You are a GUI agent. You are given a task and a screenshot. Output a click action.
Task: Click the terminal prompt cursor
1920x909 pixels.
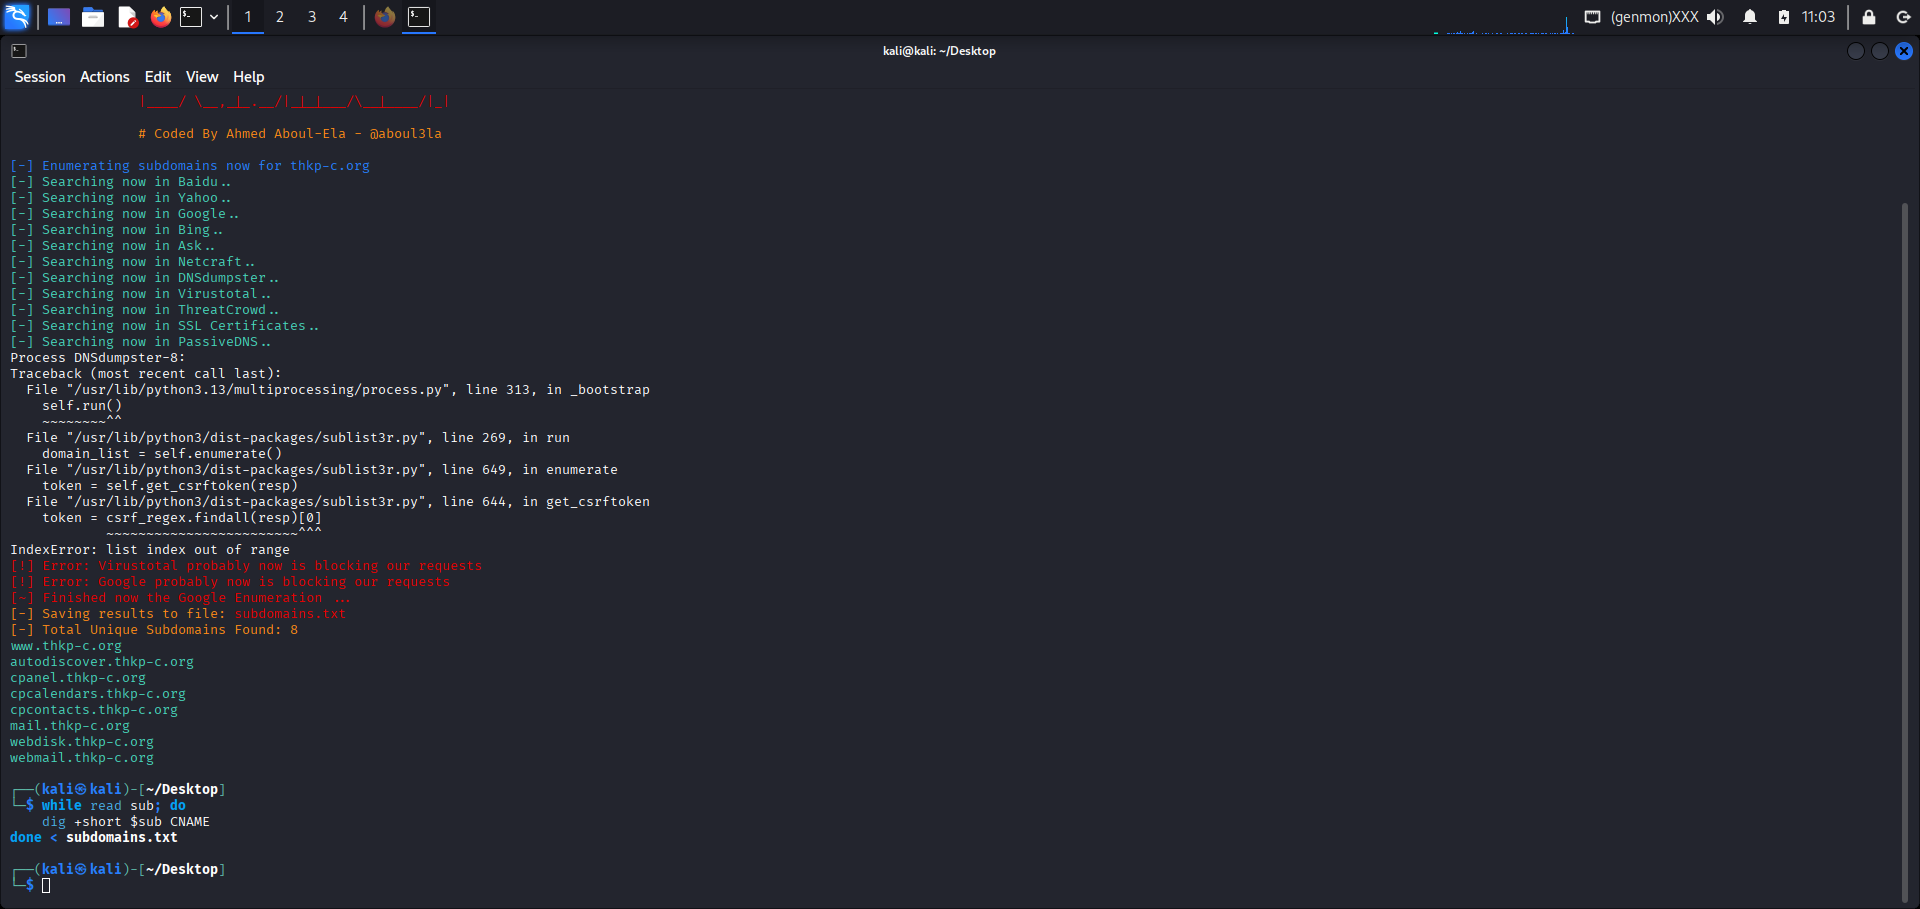pos(46,885)
